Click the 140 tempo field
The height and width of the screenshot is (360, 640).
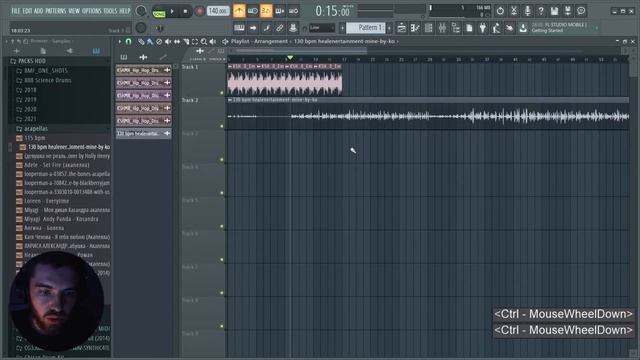click(218, 11)
